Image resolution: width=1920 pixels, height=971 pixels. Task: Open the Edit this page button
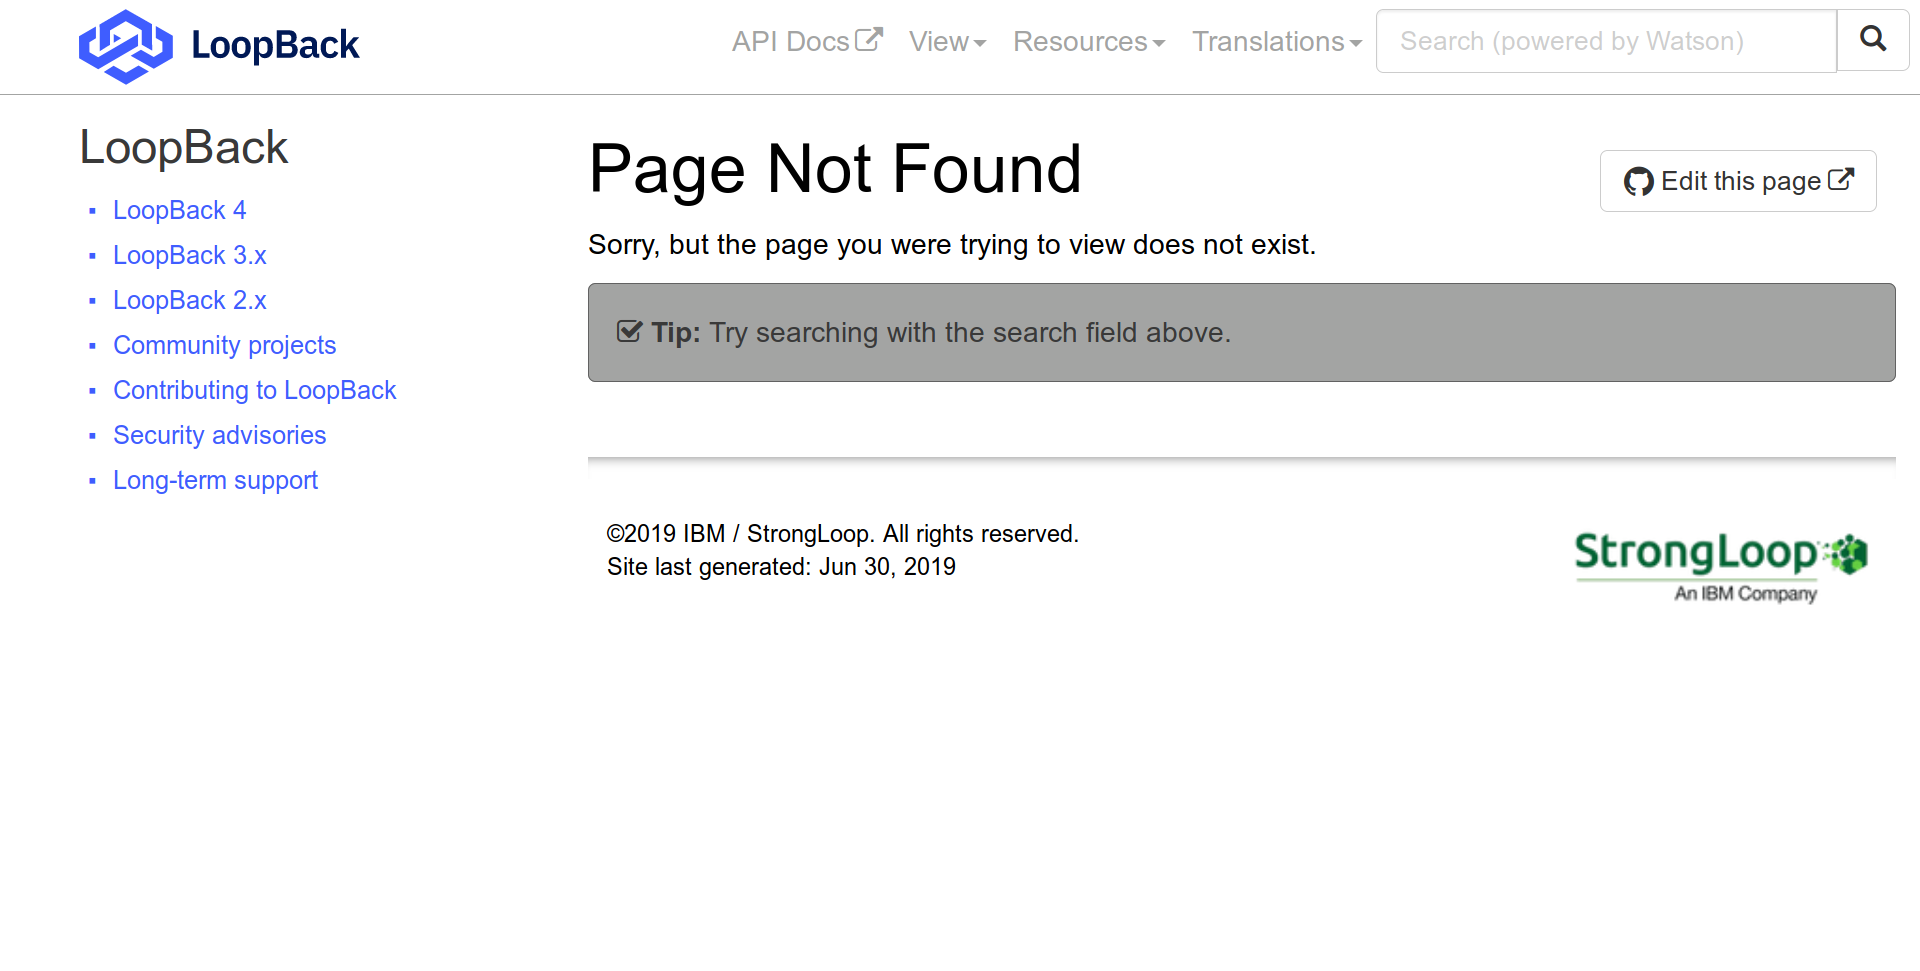tap(1737, 181)
